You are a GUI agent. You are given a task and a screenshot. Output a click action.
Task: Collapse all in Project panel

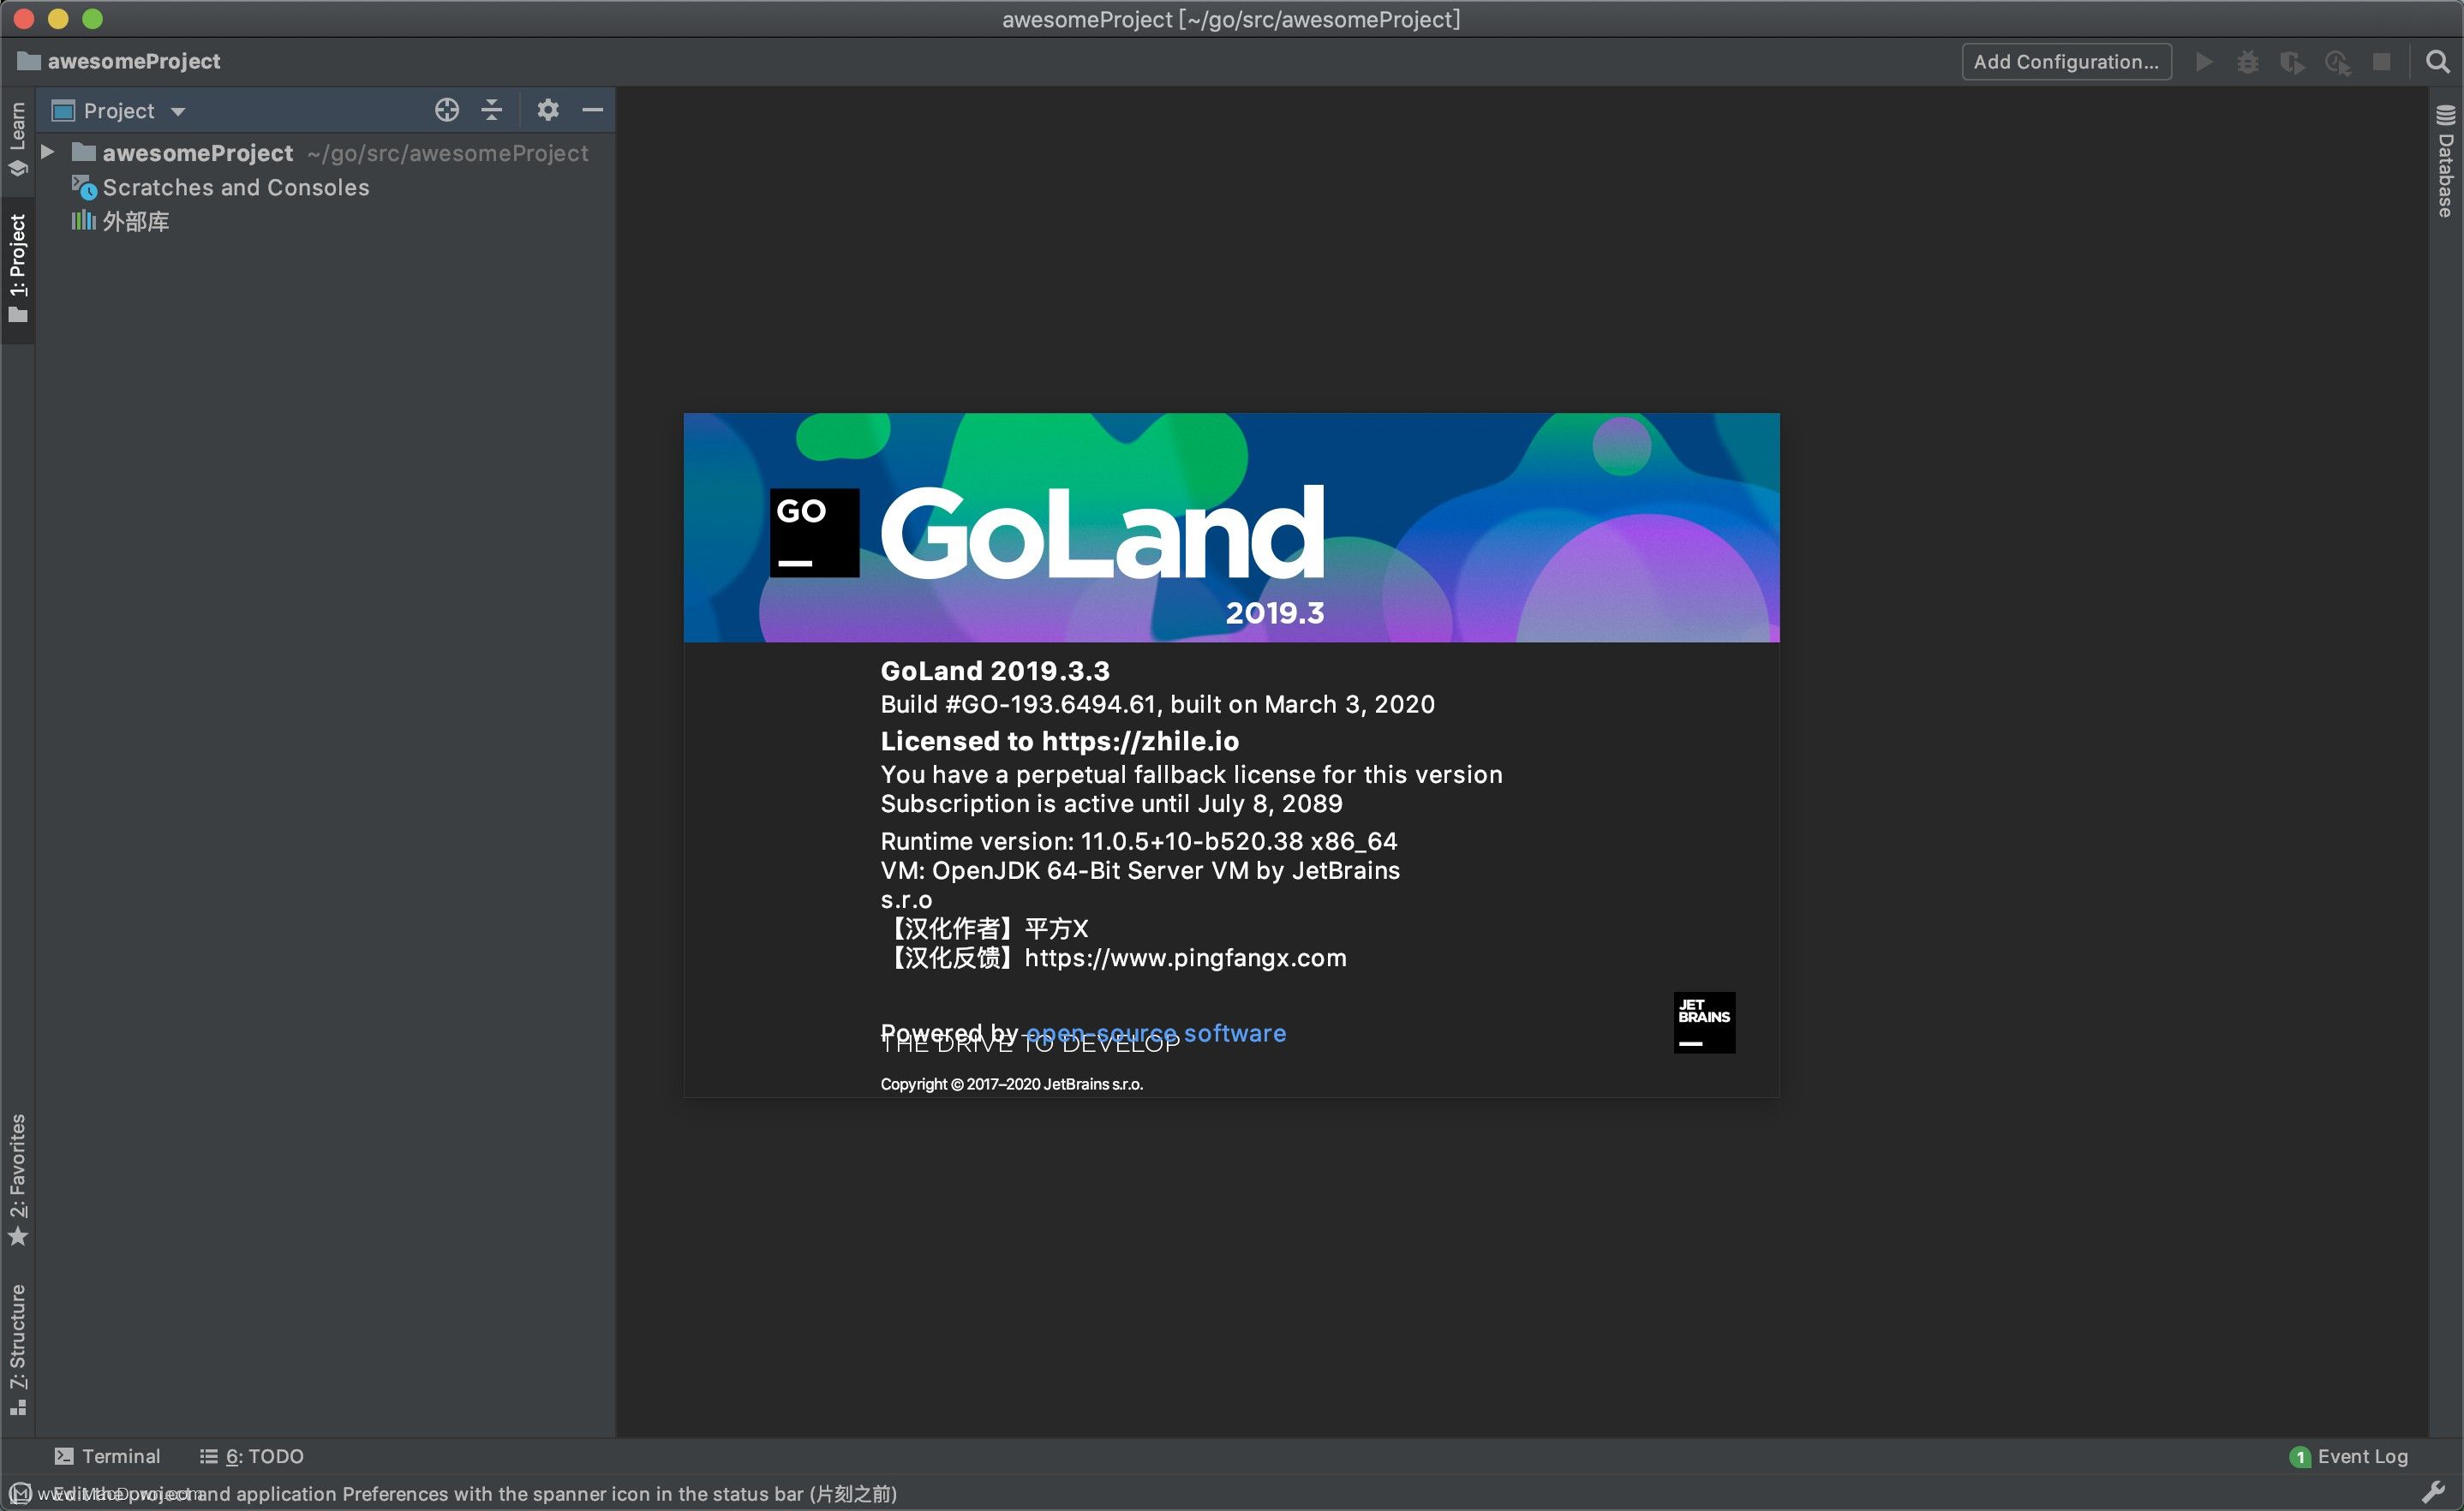(491, 110)
